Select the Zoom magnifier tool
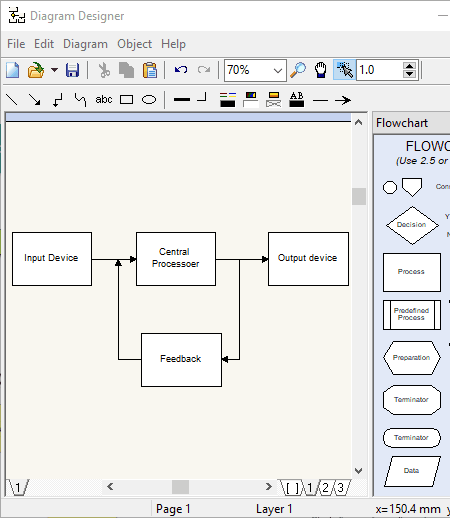450x518 pixels. click(298, 70)
